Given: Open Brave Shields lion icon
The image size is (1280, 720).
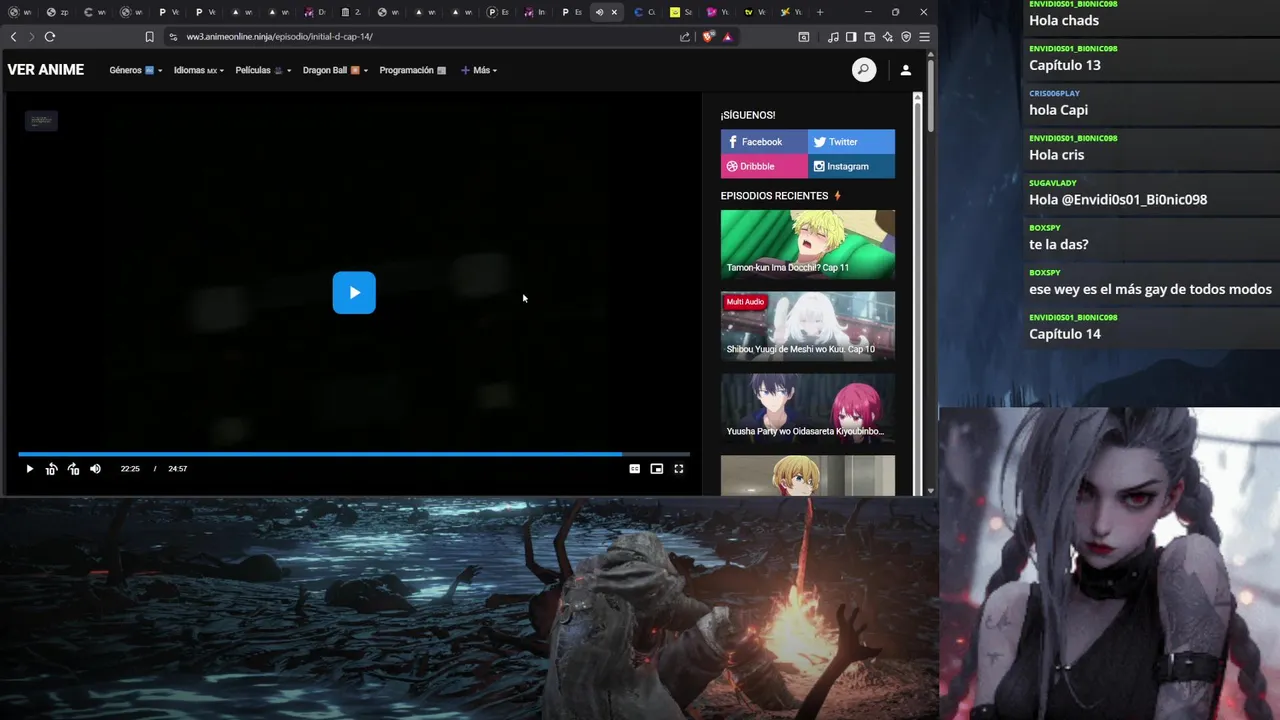Looking at the screenshot, I should (x=709, y=37).
